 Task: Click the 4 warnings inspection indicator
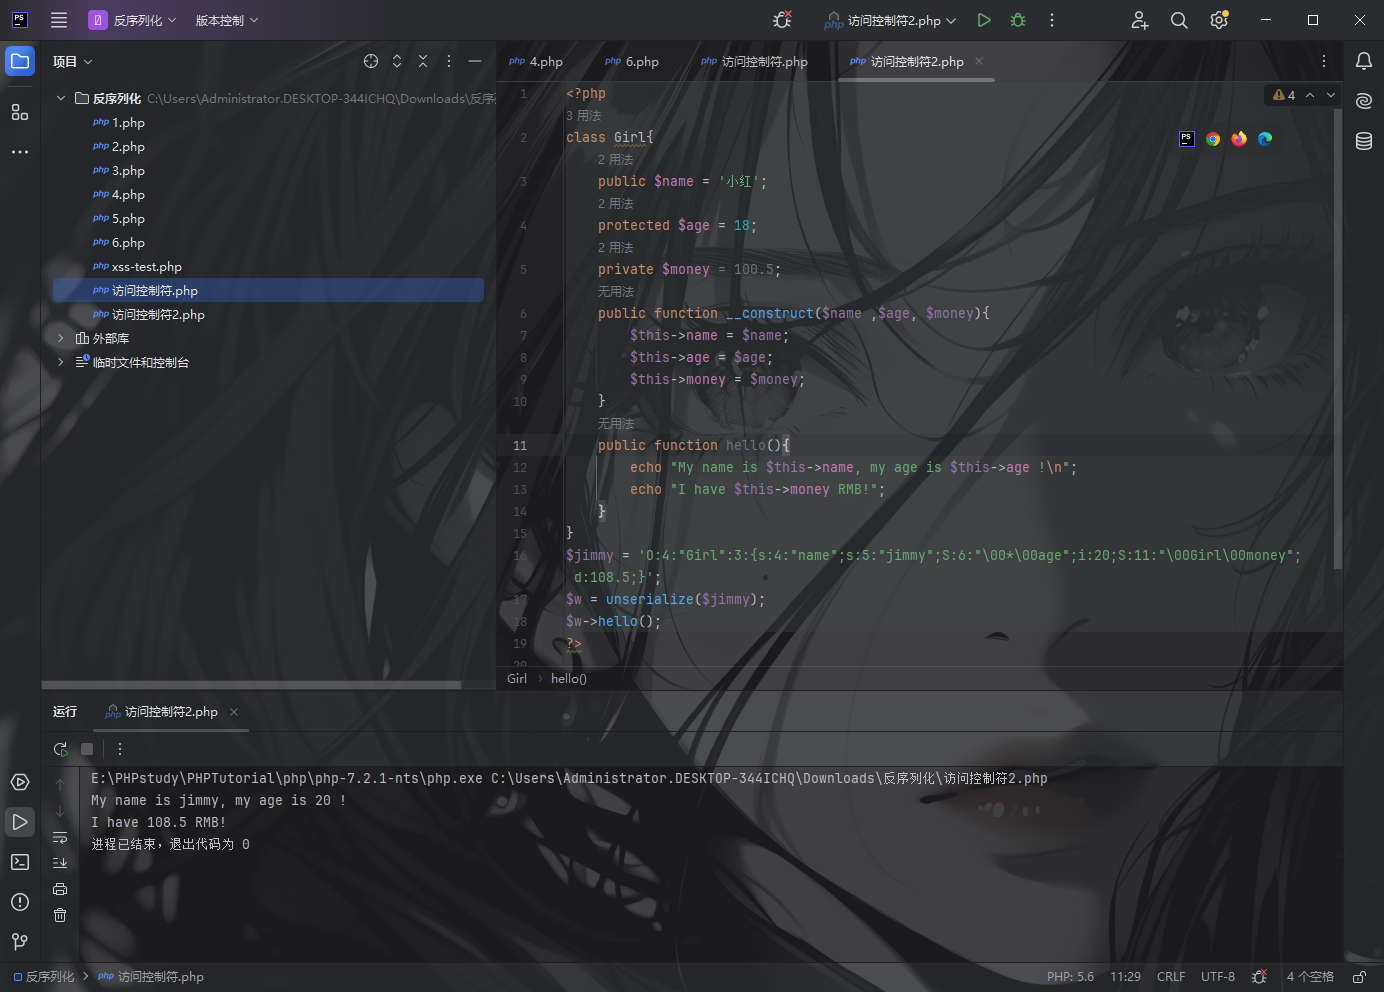tap(1284, 95)
